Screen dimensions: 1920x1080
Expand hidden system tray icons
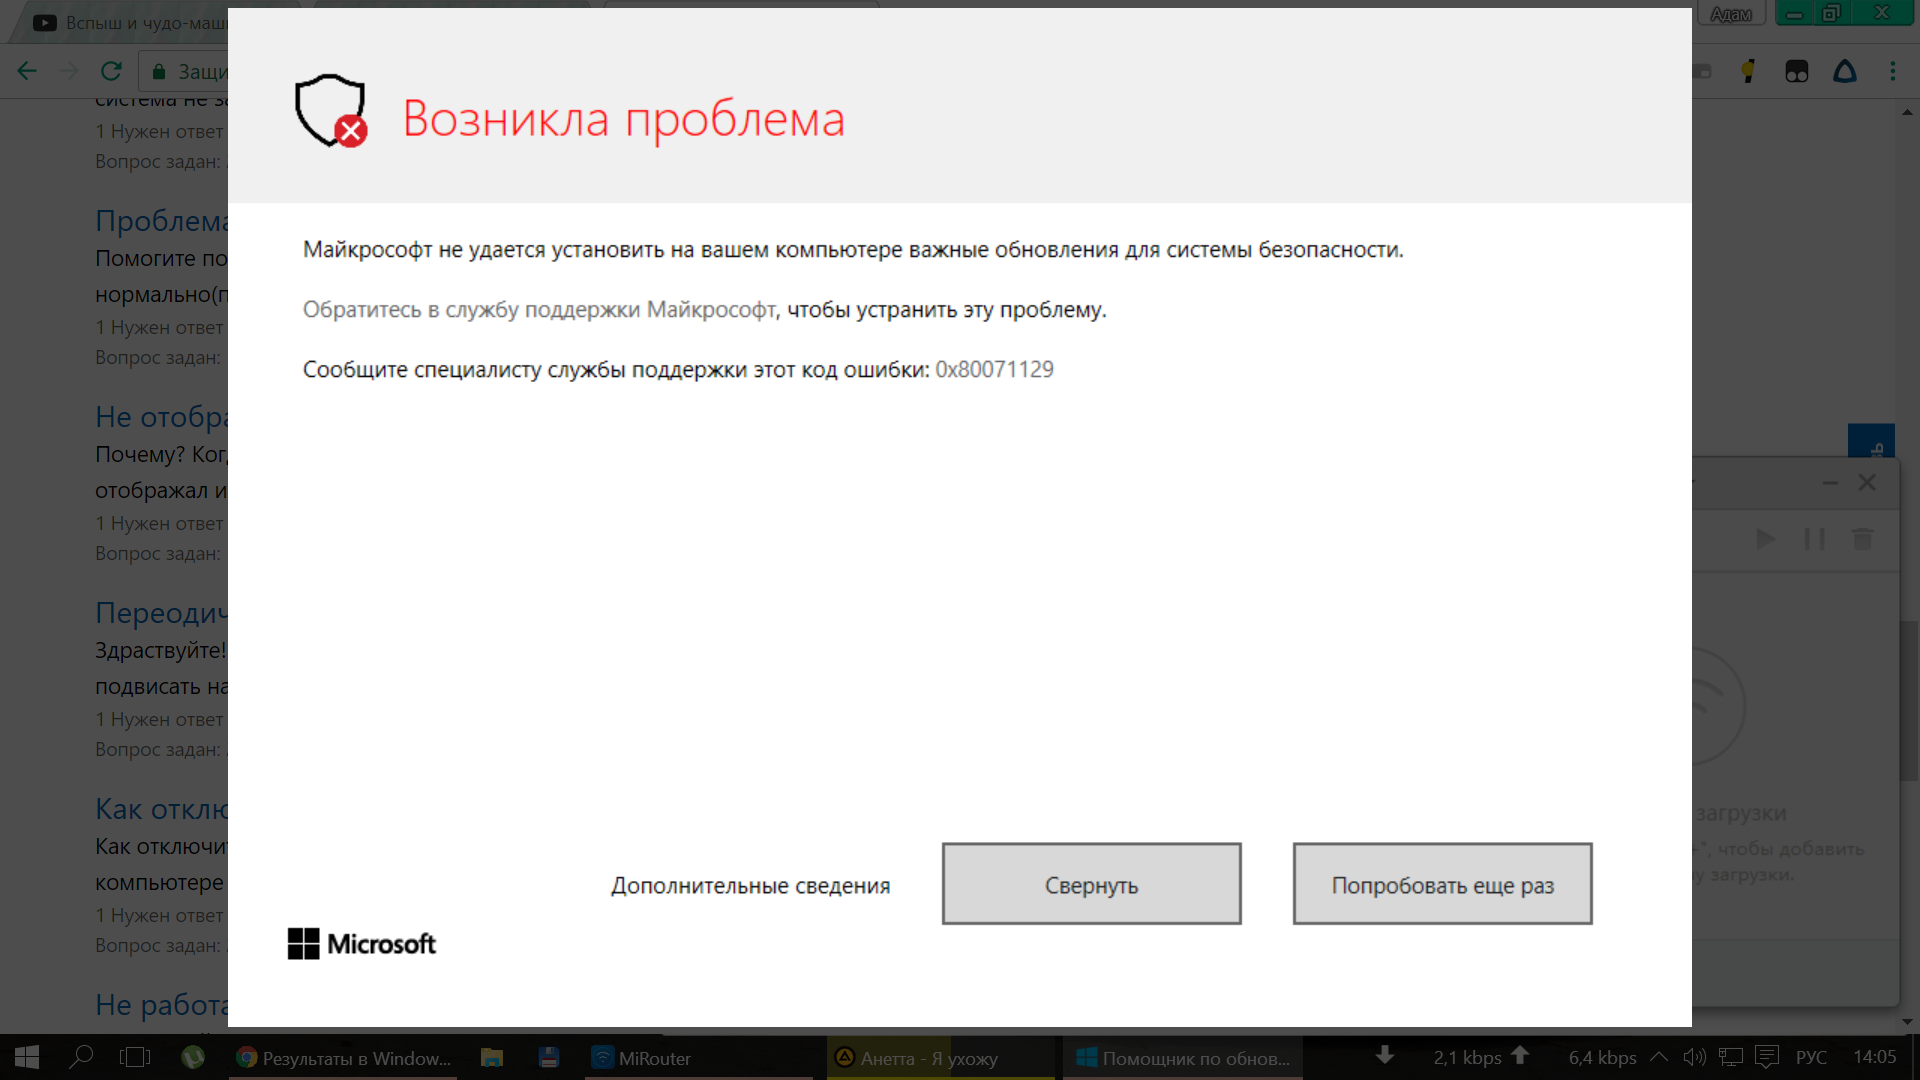point(1659,1057)
